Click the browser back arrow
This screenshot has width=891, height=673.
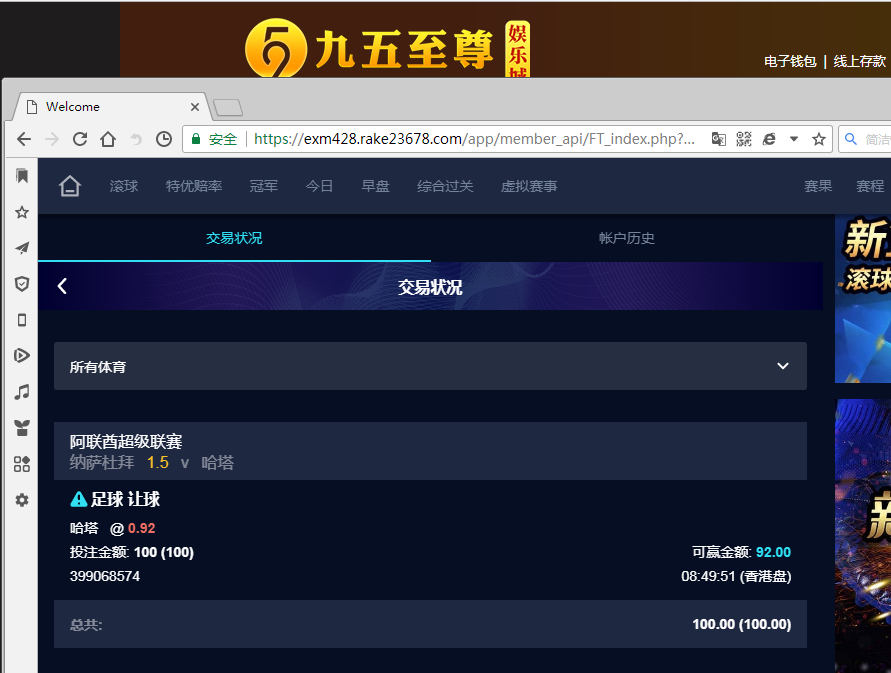pyautogui.click(x=24, y=139)
